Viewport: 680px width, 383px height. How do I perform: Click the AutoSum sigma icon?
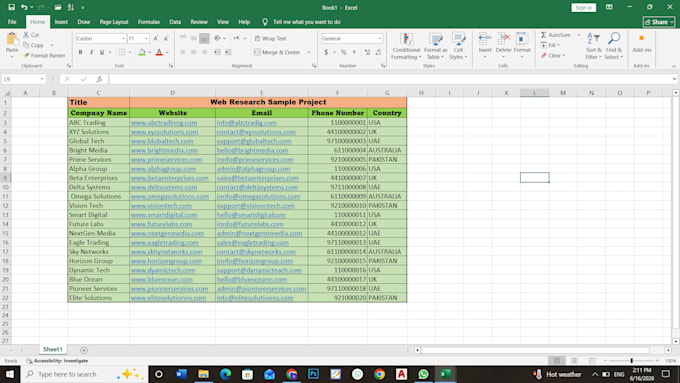(x=544, y=35)
